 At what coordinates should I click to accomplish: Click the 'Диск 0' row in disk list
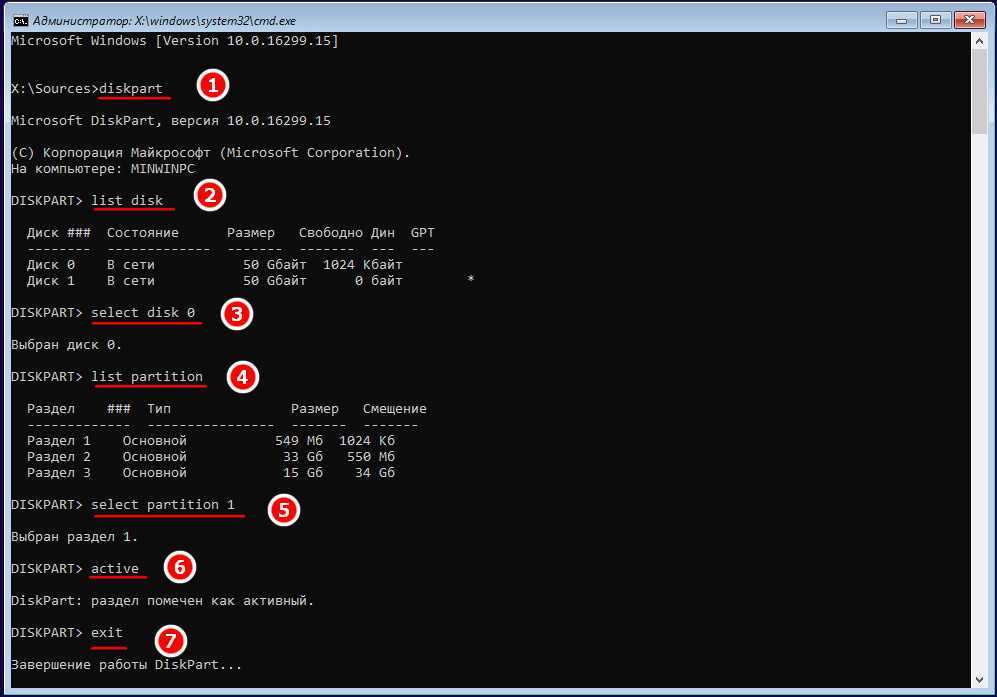click(x=215, y=264)
